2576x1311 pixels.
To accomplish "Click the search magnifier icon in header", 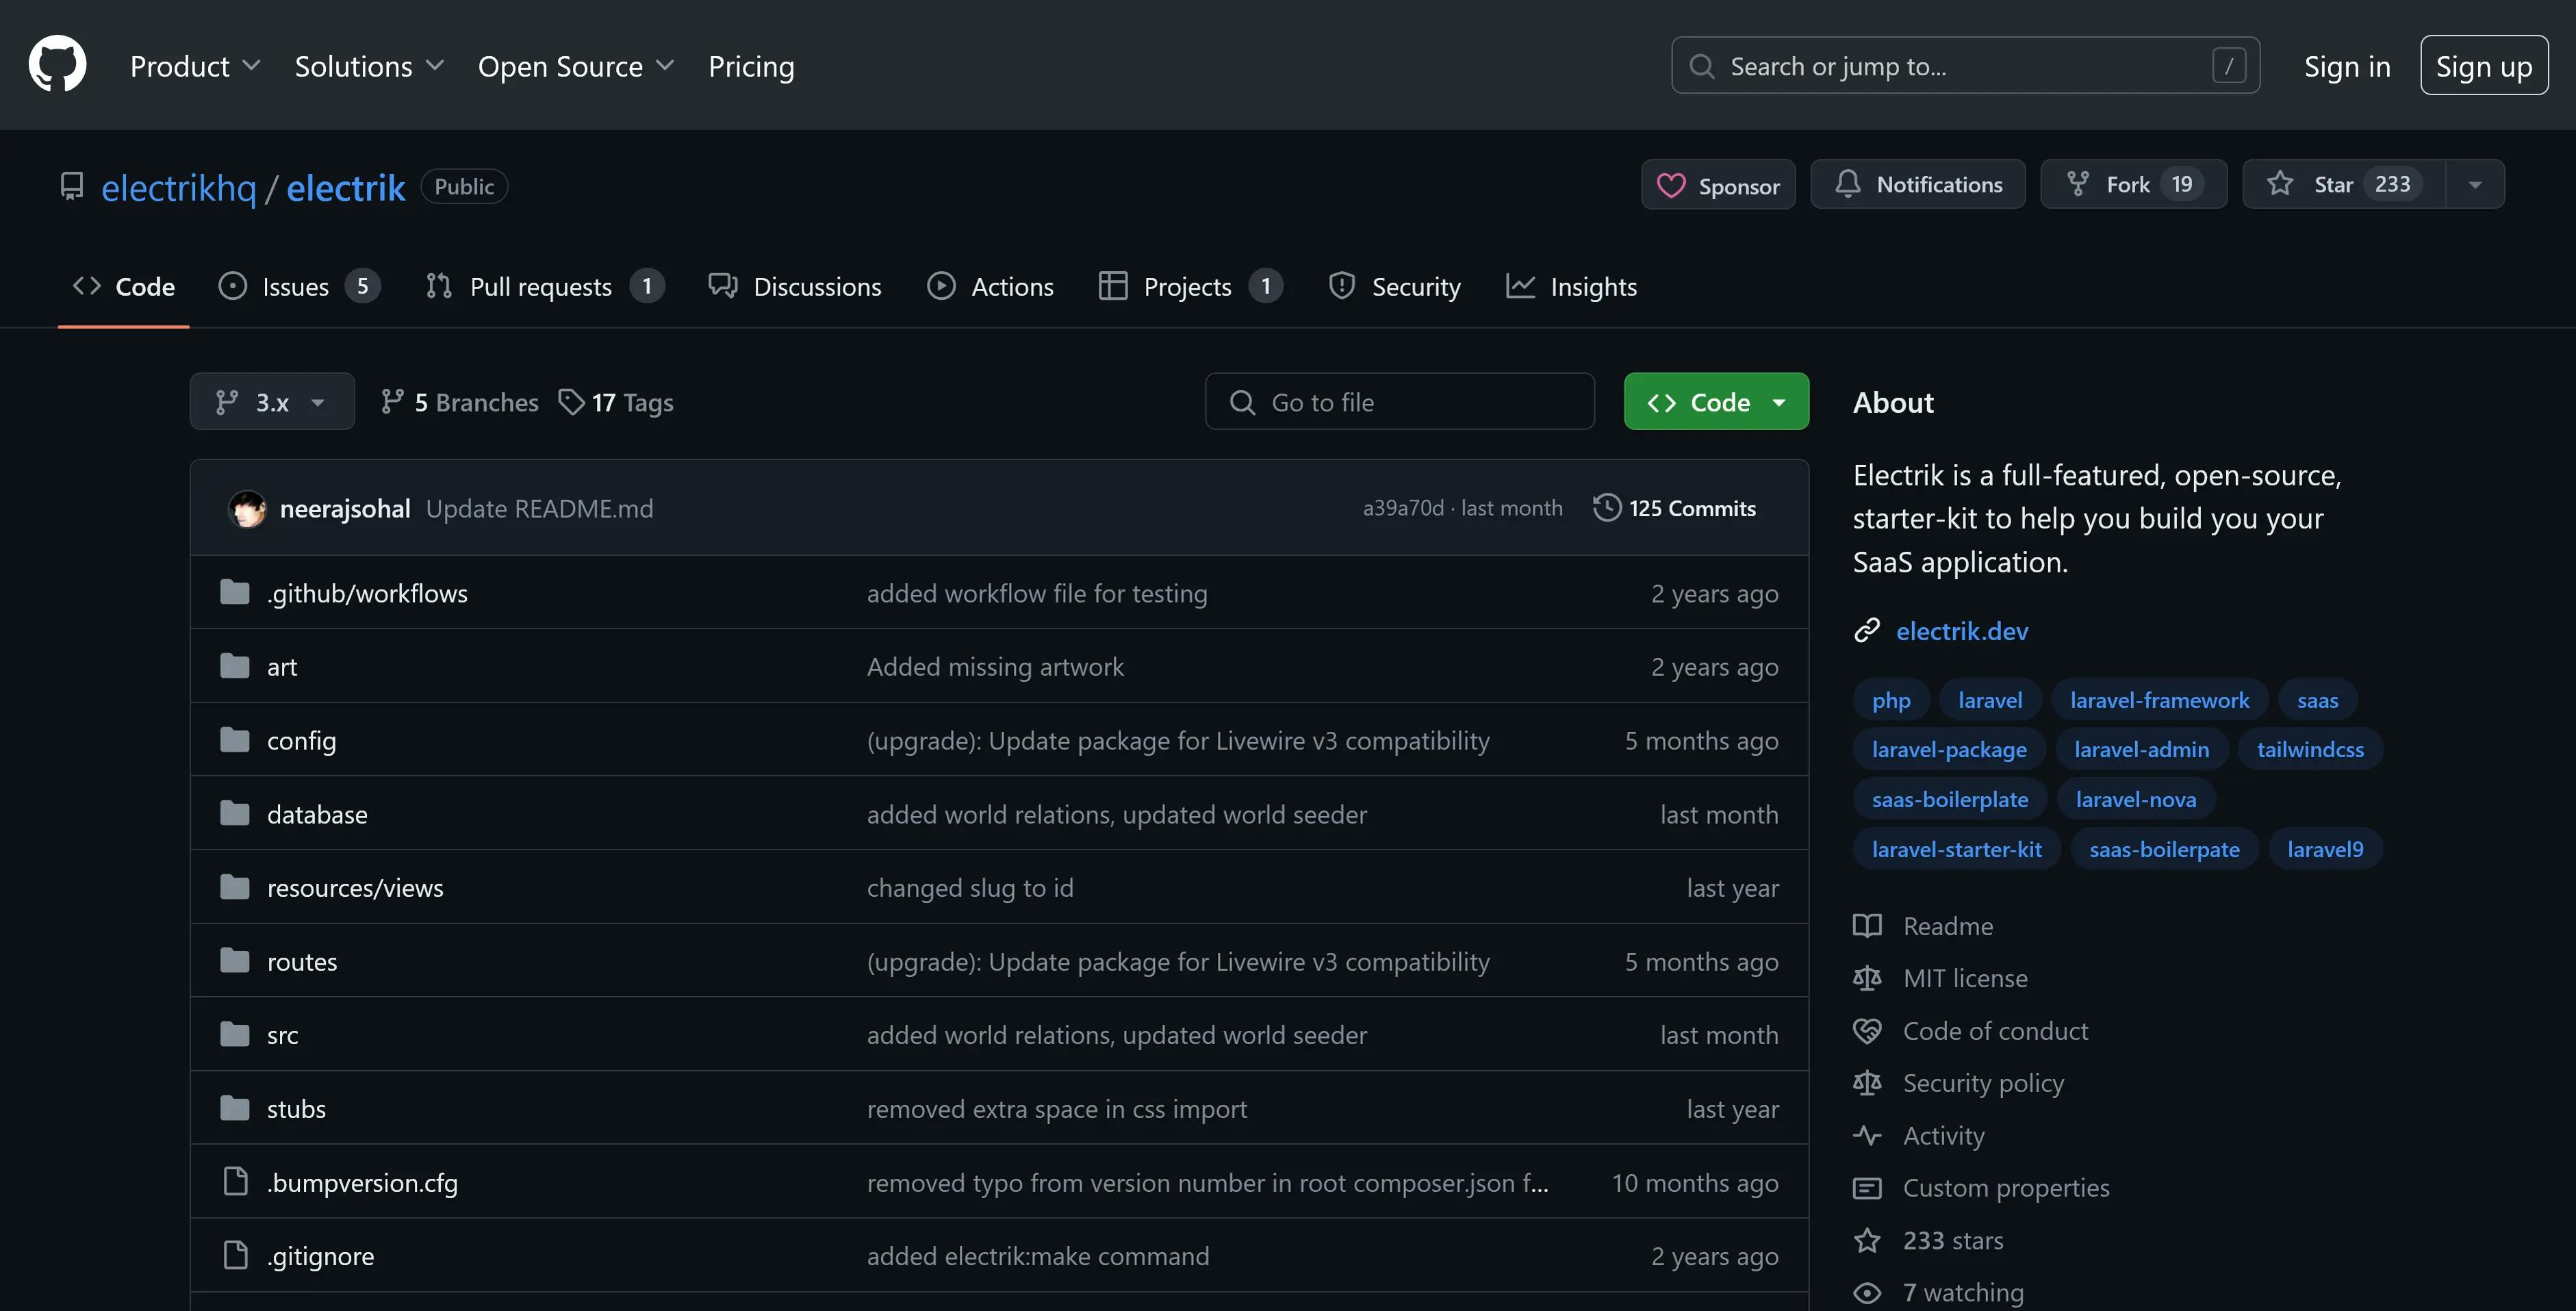I will (1701, 66).
